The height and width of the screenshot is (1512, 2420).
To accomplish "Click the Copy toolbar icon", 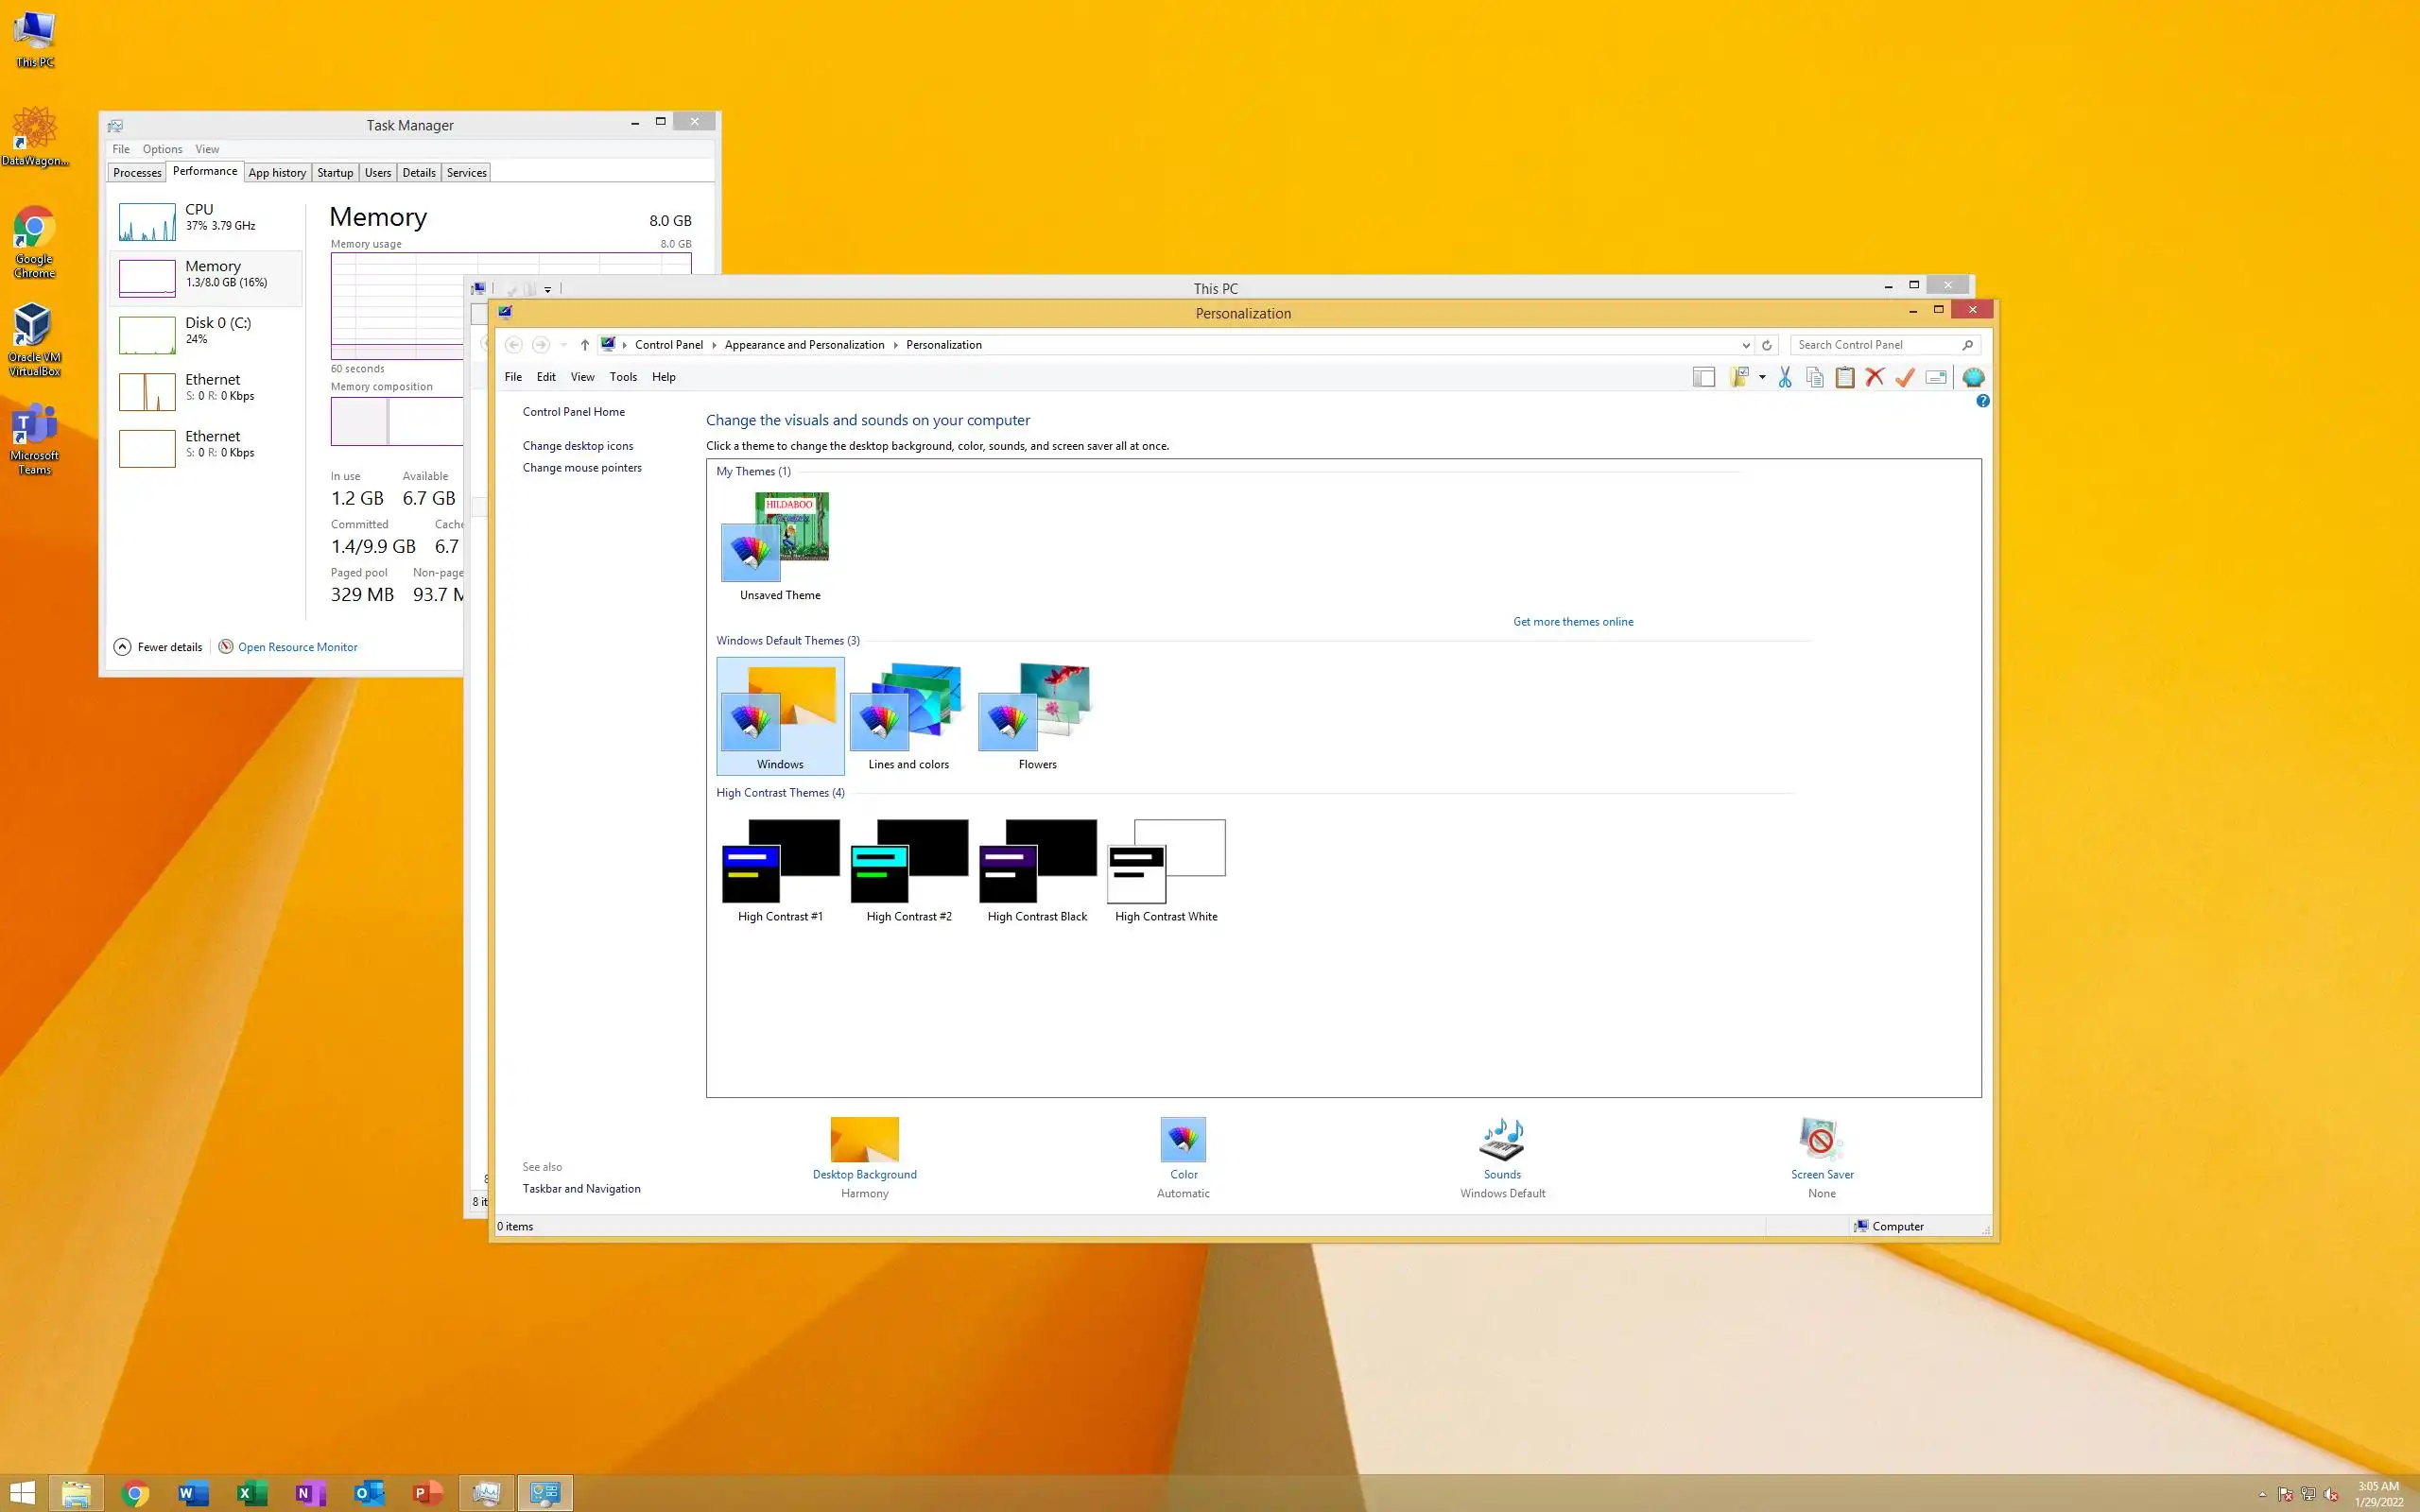I will coord(1815,377).
